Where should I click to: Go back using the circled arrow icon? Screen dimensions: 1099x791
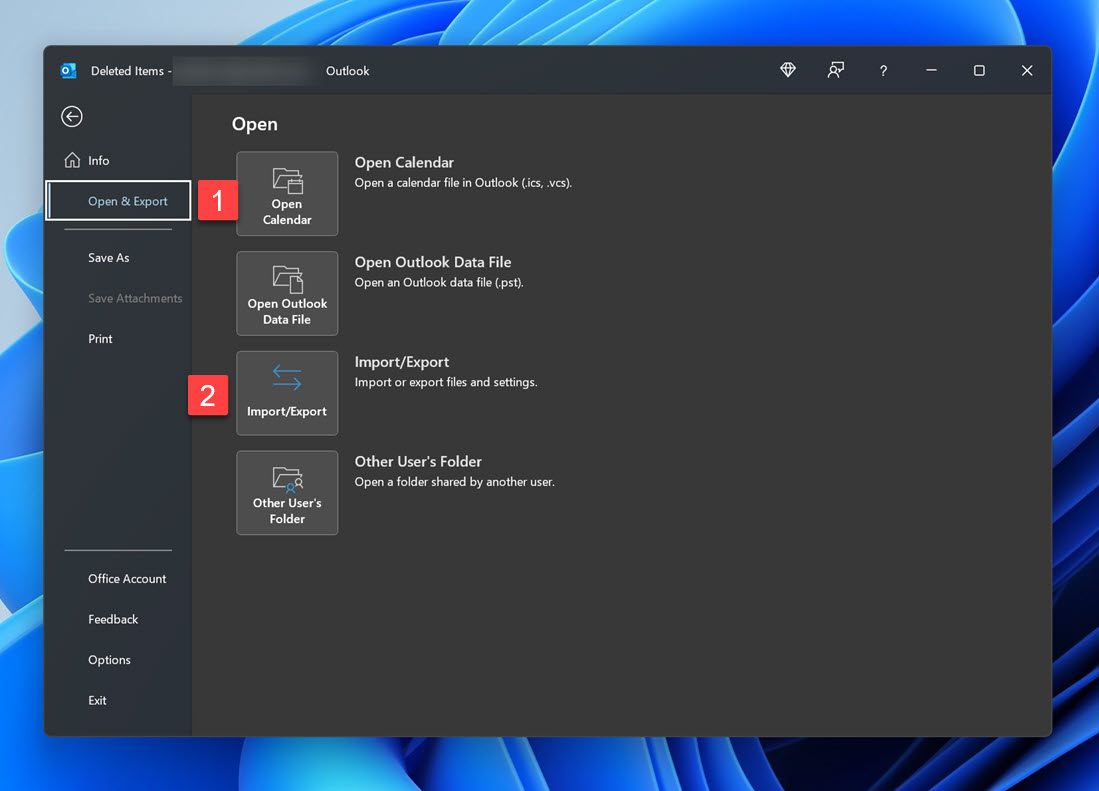click(71, 116)
